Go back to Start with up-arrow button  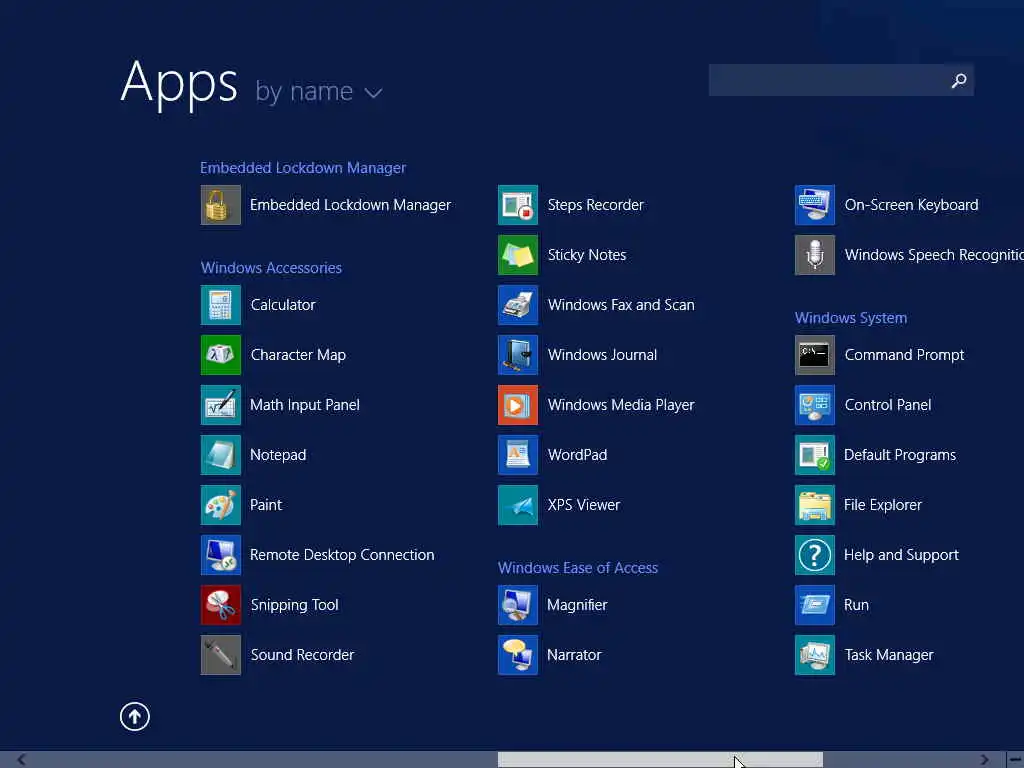point(135,716)
